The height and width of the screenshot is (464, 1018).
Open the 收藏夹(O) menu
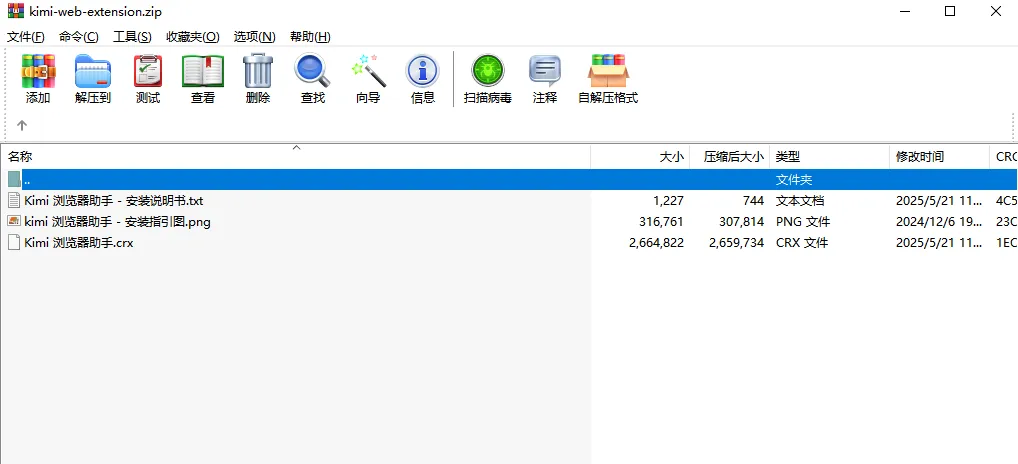click(x=193, y=37)
